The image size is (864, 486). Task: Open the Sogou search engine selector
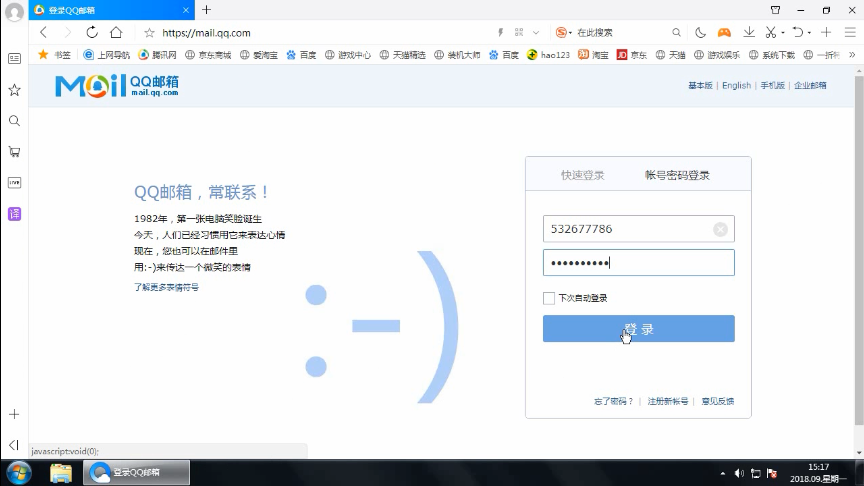click(x=564, y=33)
